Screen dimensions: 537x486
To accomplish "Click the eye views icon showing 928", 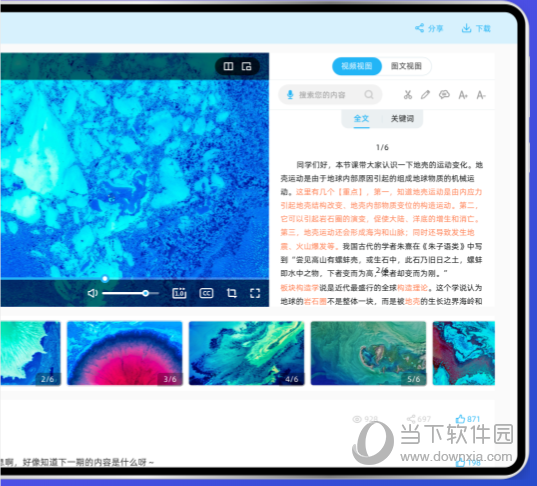I will [357, 419].
